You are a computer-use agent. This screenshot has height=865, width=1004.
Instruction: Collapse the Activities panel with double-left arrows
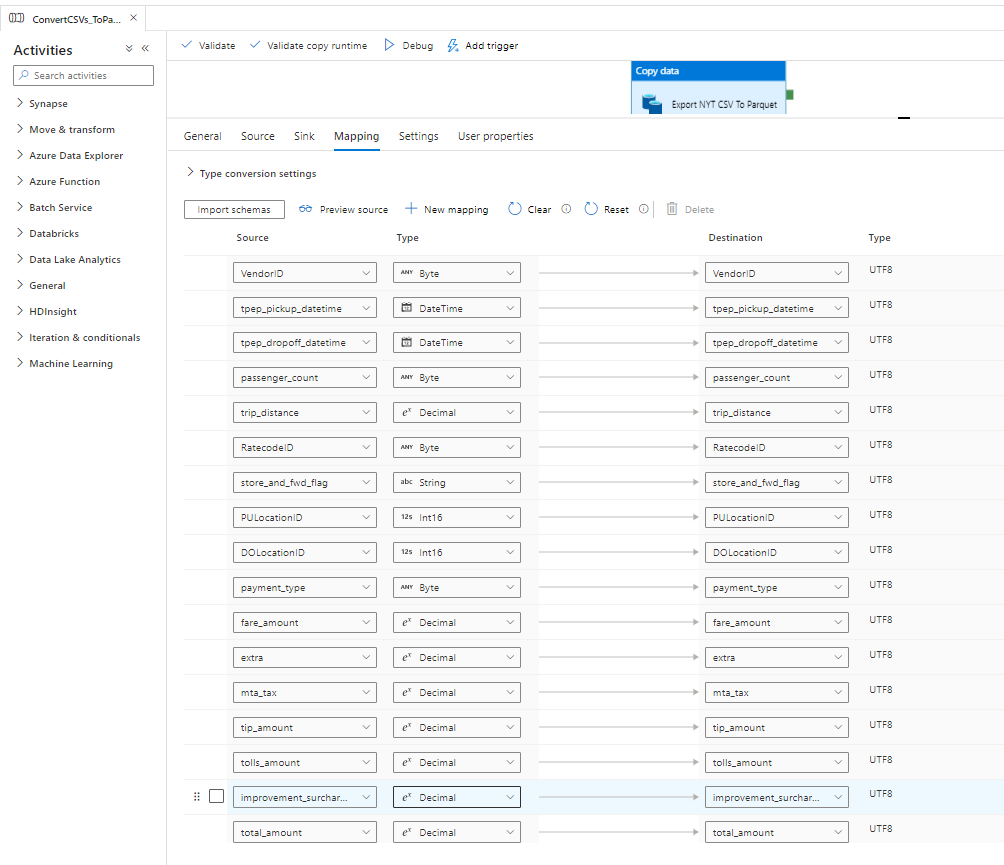[x=145, y=48]
